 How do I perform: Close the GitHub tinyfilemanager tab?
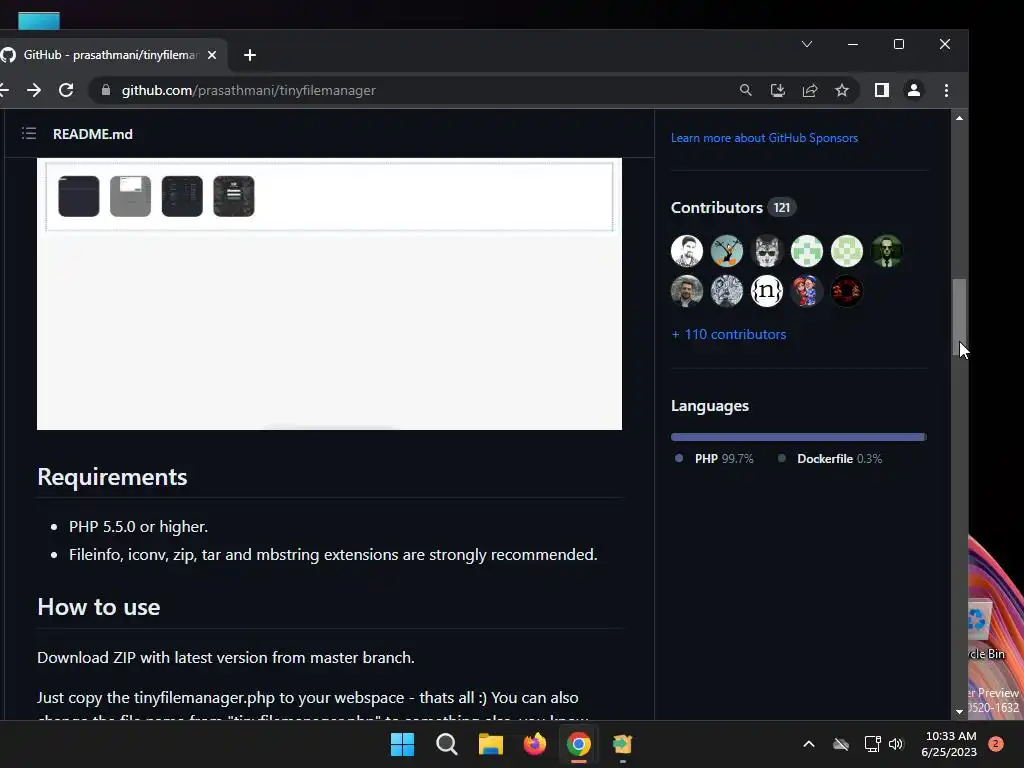[x=212, y=56]
